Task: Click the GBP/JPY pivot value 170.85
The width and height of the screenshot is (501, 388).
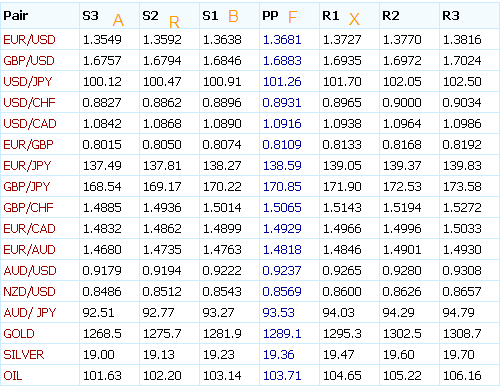Action: (282, 187)
